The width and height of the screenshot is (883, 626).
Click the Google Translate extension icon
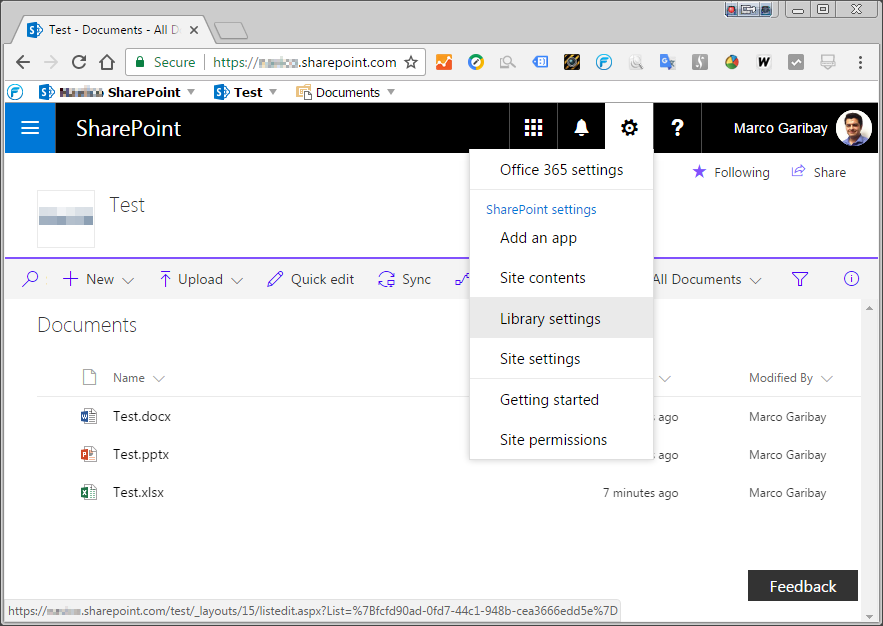pyautogui.click(x=667, y=62)
